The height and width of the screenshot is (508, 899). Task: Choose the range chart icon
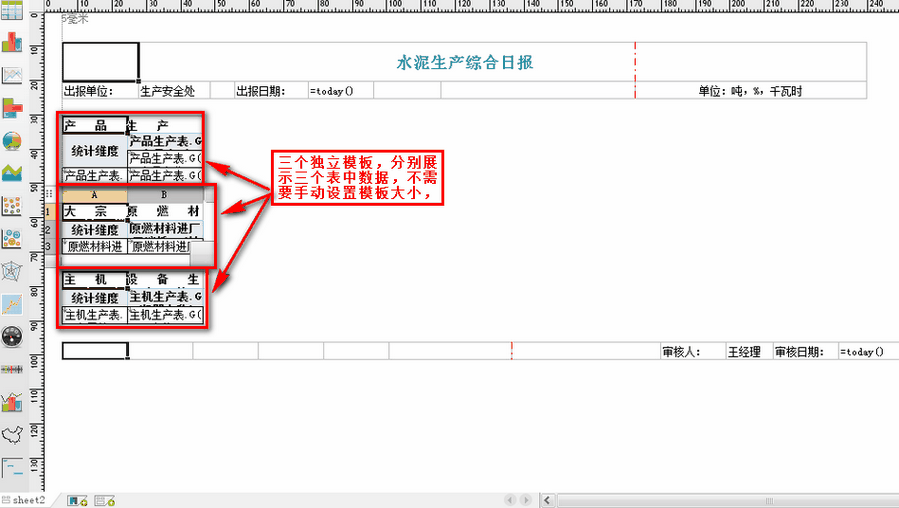(11, 369)
